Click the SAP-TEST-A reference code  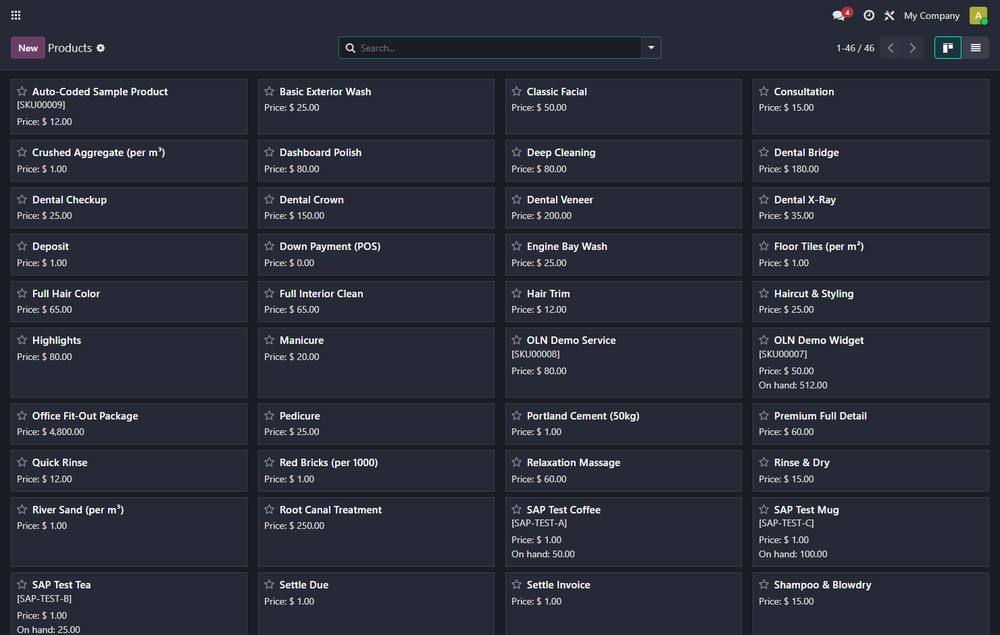coord(539,523)
